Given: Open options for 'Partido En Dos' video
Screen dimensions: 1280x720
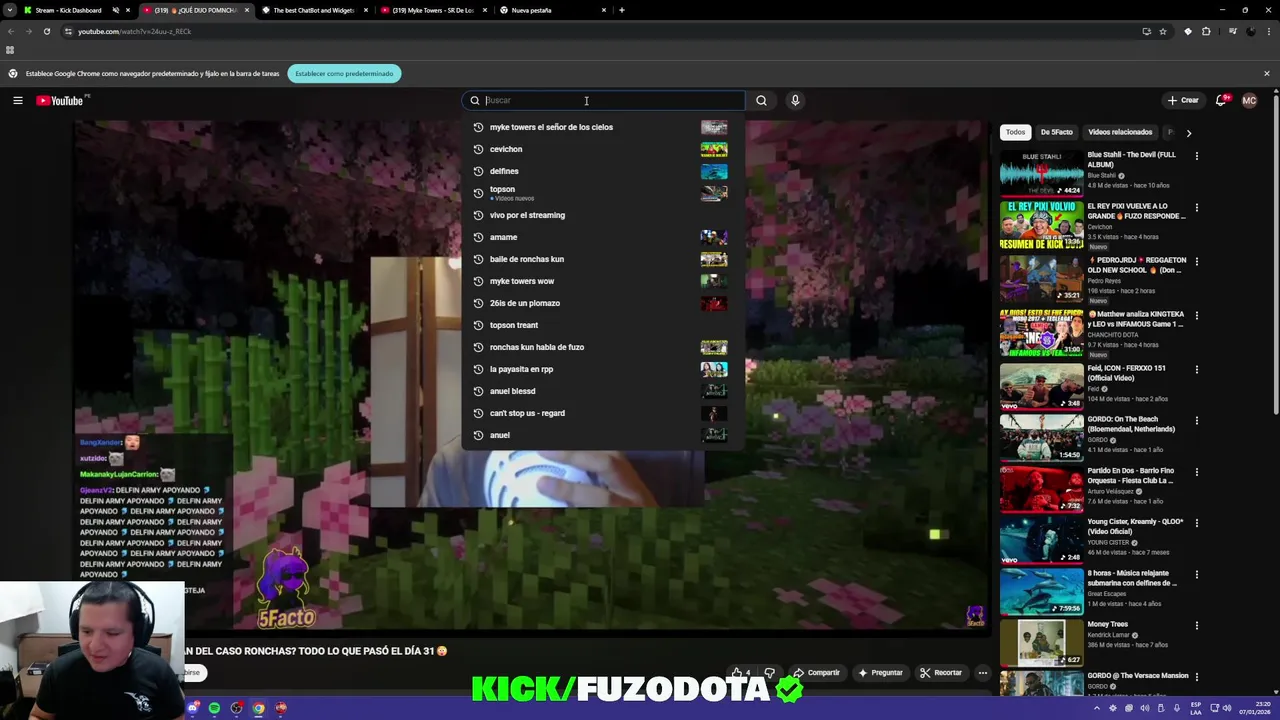Looking at the screenshot, I should click(1196, 472).
